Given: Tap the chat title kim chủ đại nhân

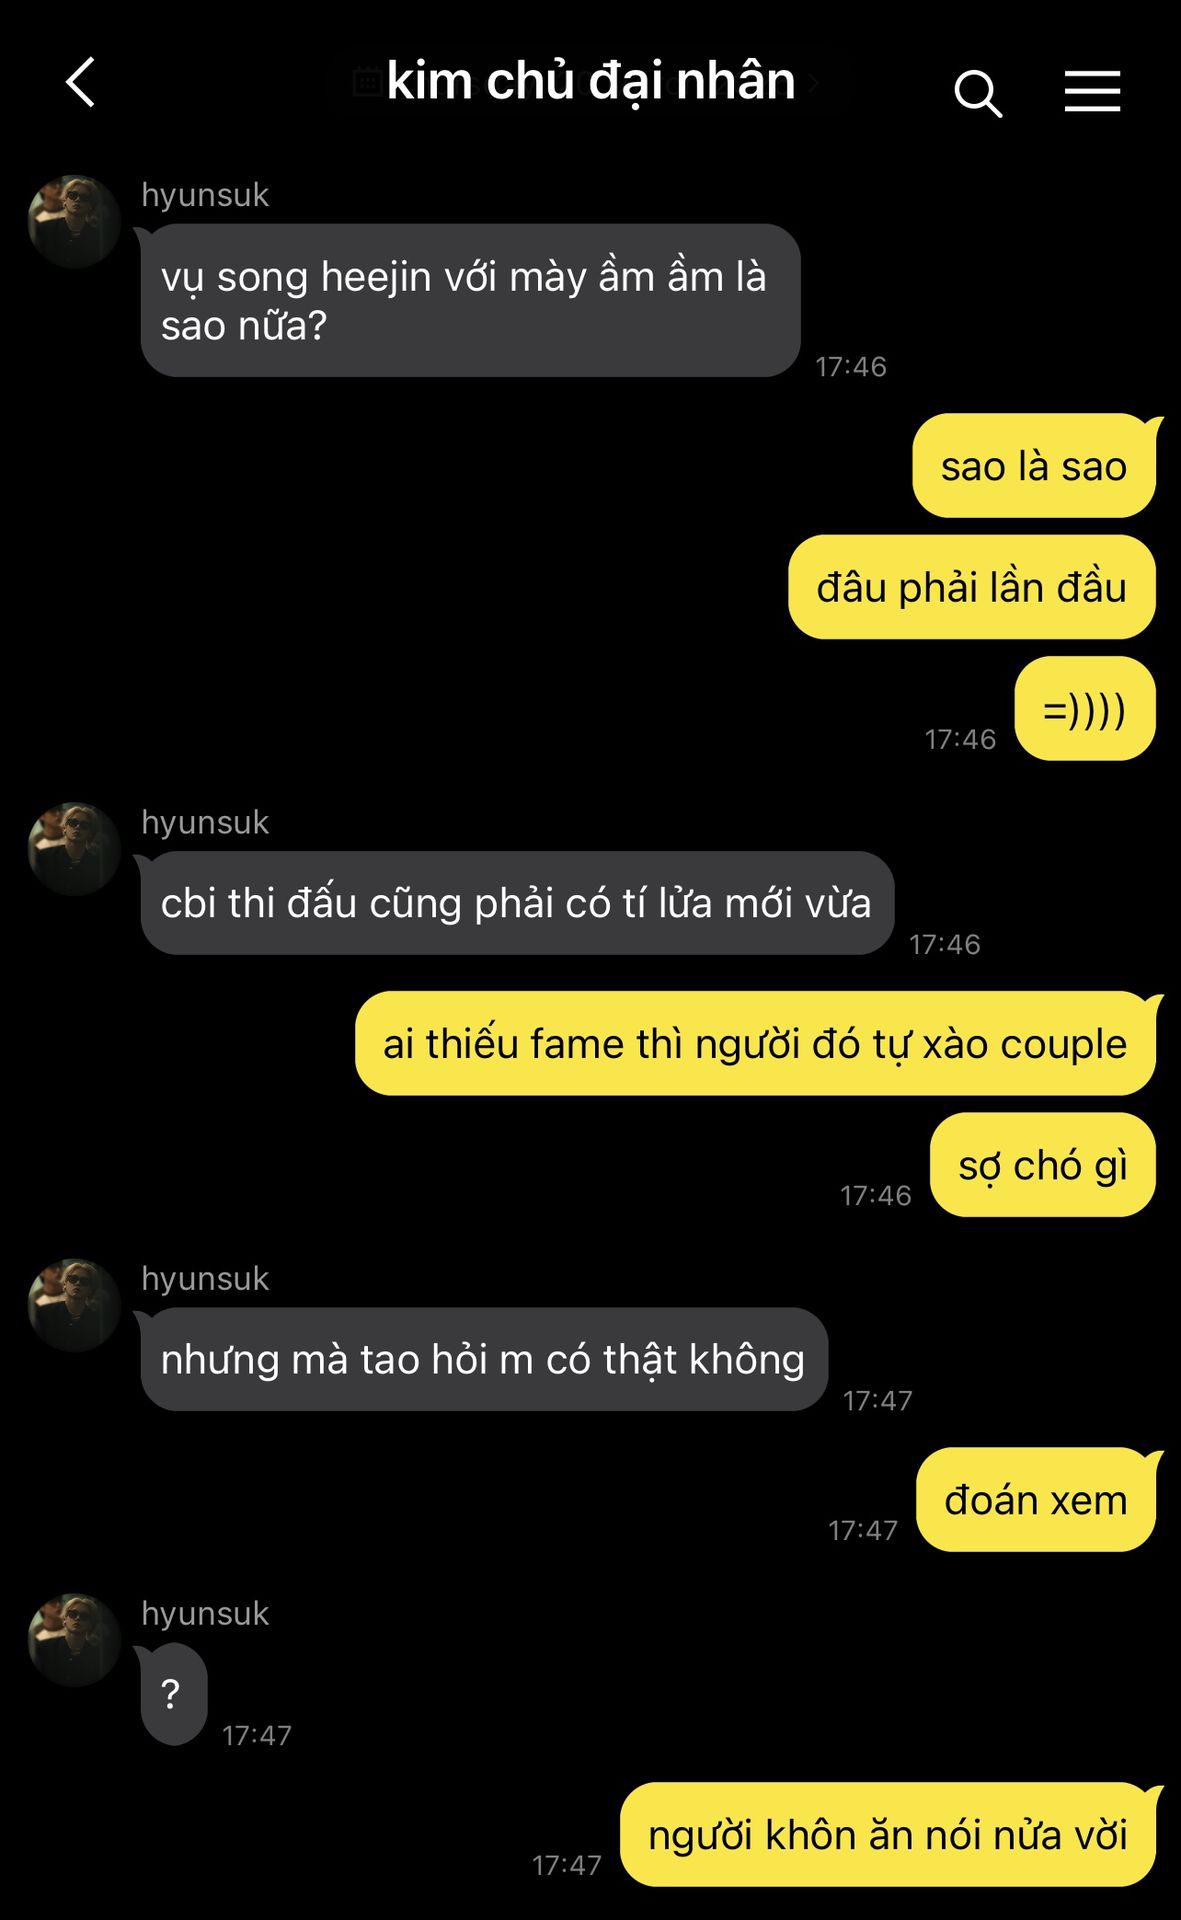Looking at the screenshot, I should point(590,81).
